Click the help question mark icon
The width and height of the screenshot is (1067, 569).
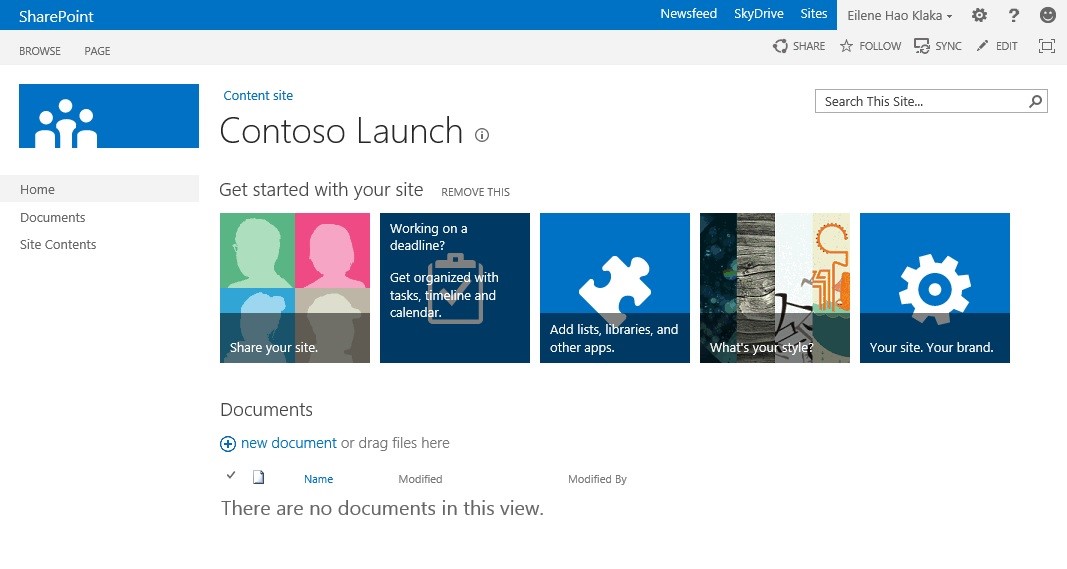(1014, 15)
